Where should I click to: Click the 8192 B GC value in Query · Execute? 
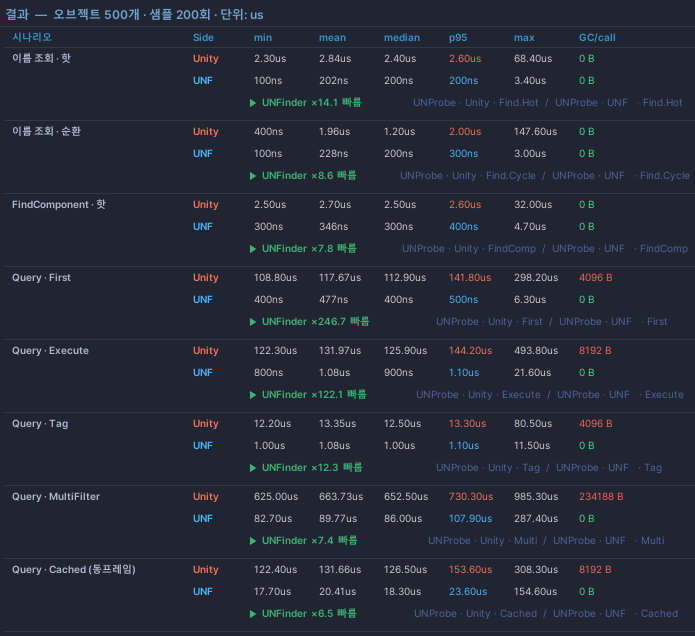click(x=595, y=351)
